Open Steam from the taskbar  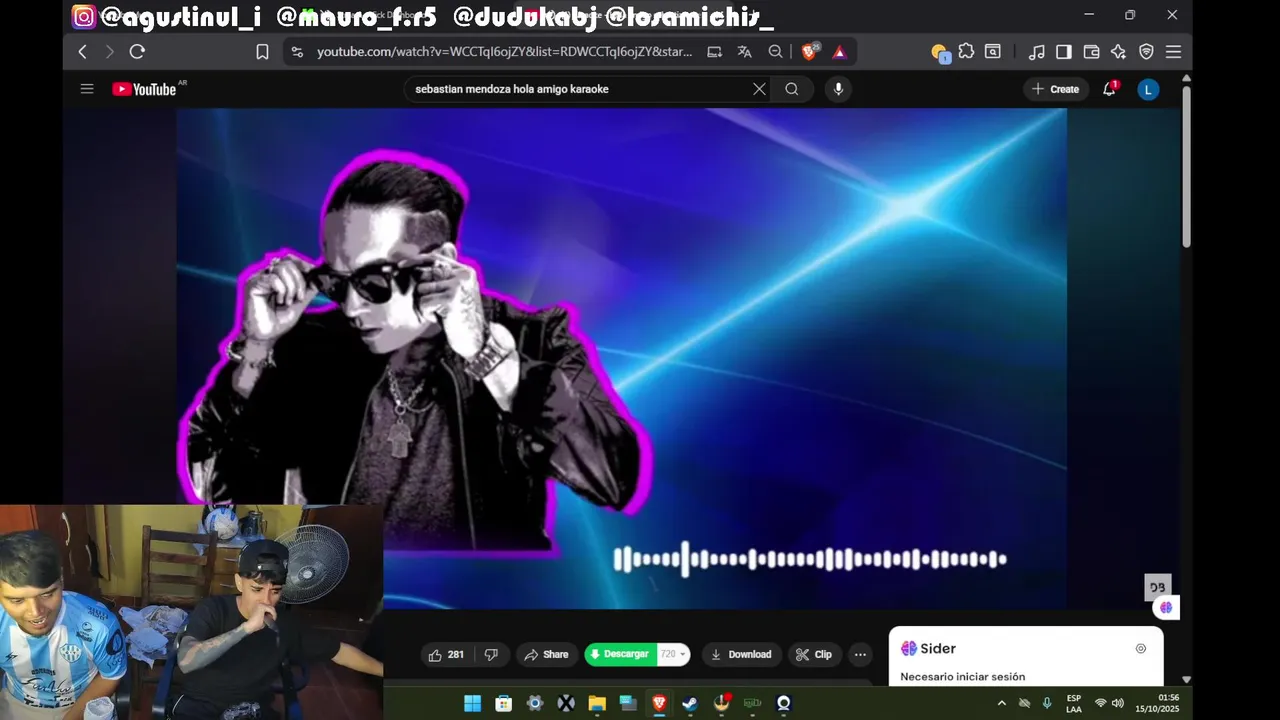coord(690,703)
